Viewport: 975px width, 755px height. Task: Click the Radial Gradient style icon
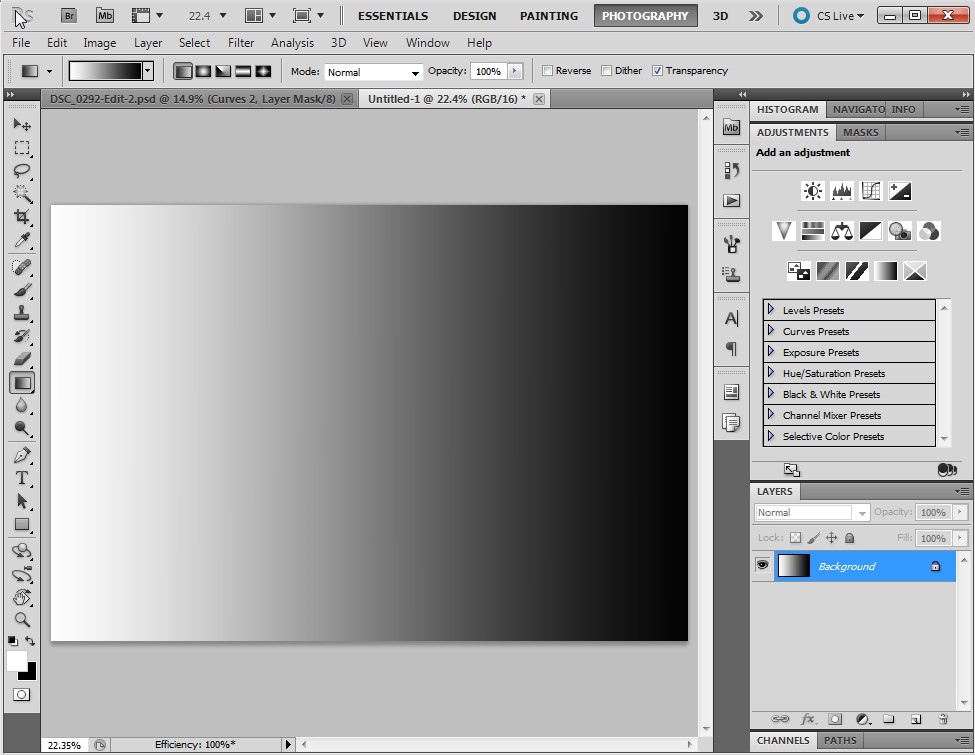coord(203,72)
